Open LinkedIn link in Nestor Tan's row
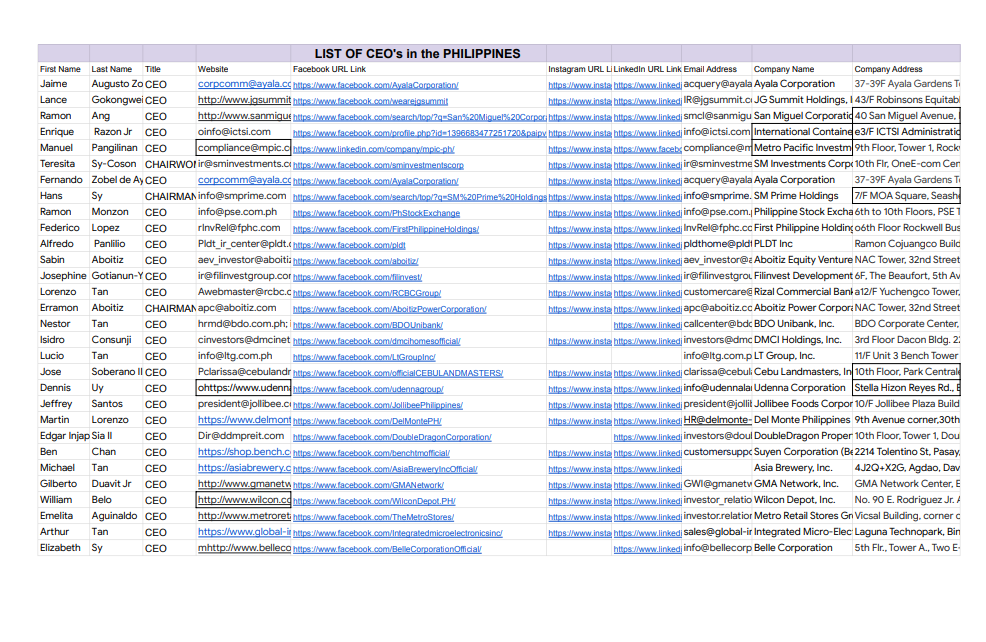986x642 pixels. point(647,325)
